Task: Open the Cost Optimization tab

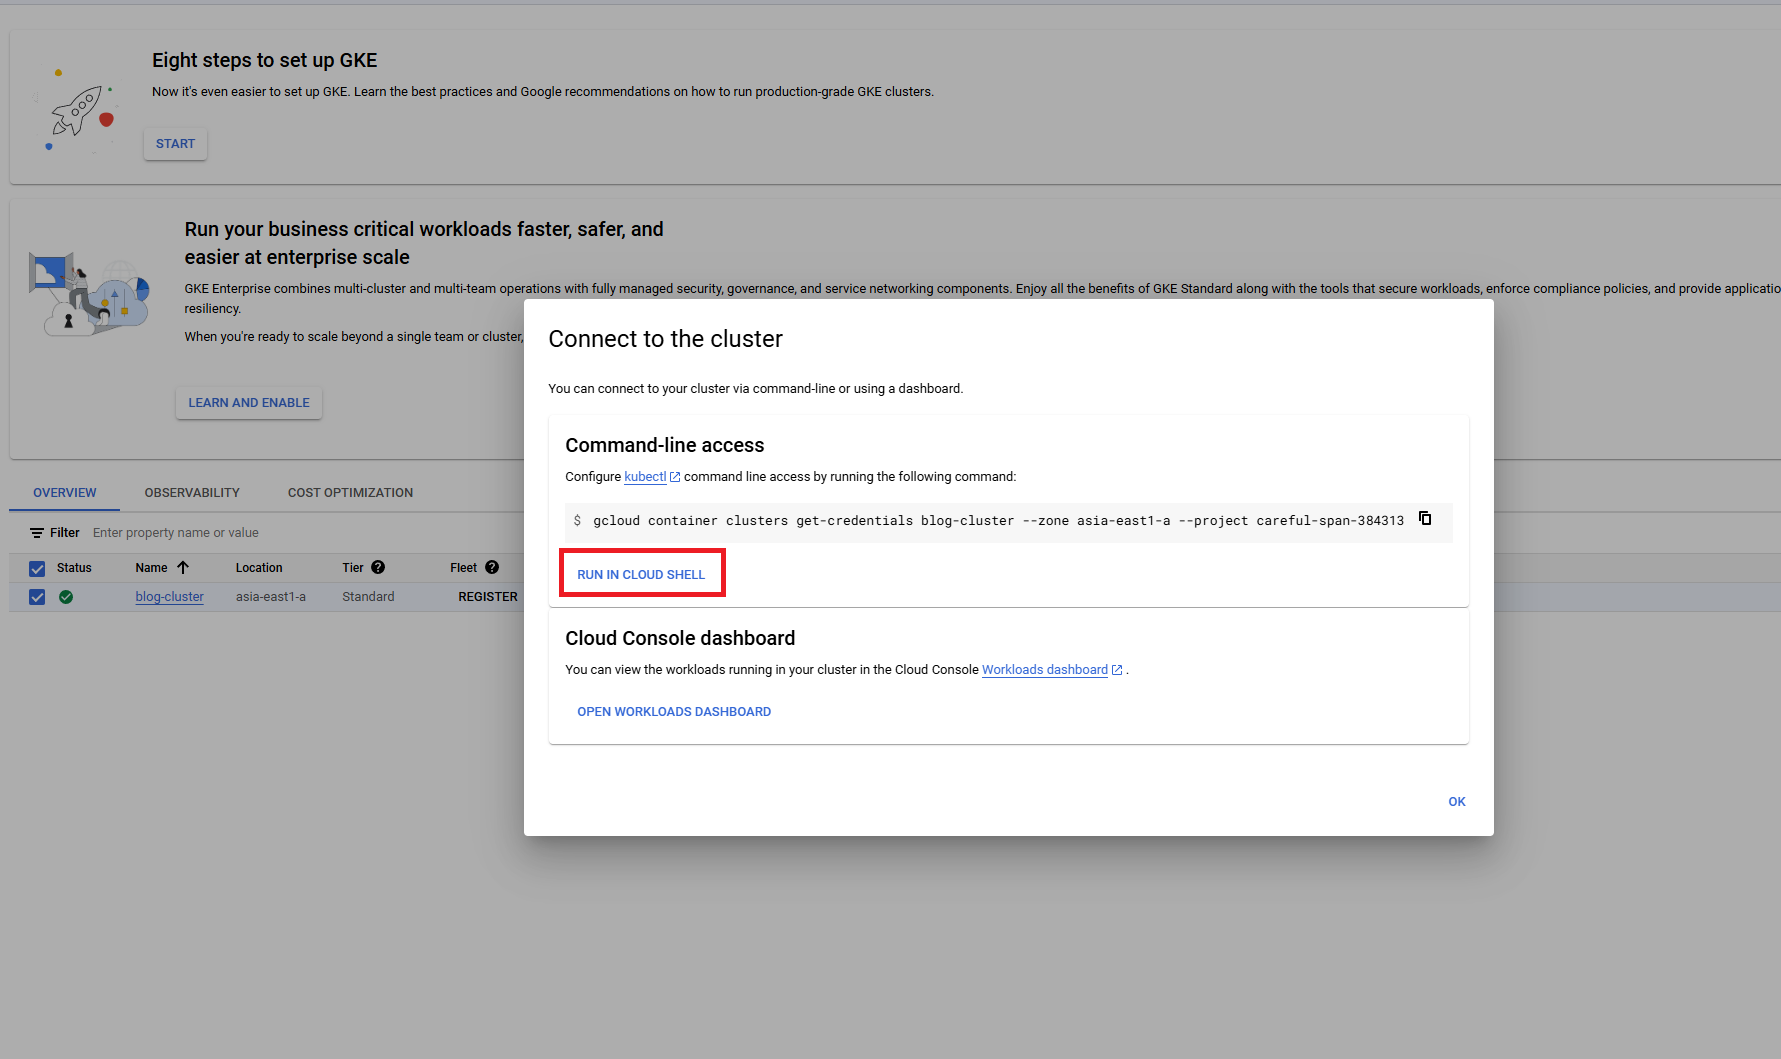Action: point(350,492)
